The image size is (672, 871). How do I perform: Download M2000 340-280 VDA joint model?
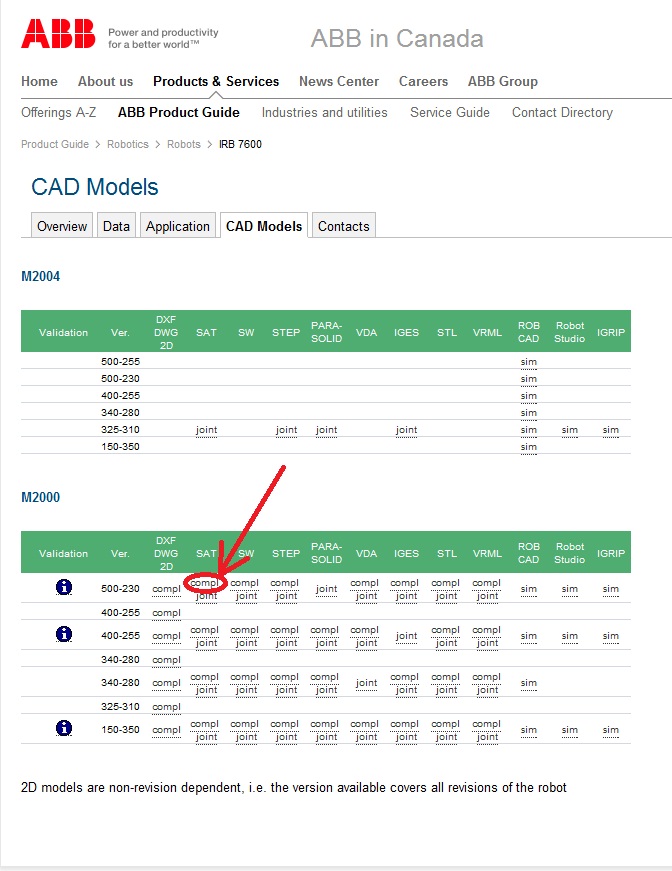pos(367,683)
